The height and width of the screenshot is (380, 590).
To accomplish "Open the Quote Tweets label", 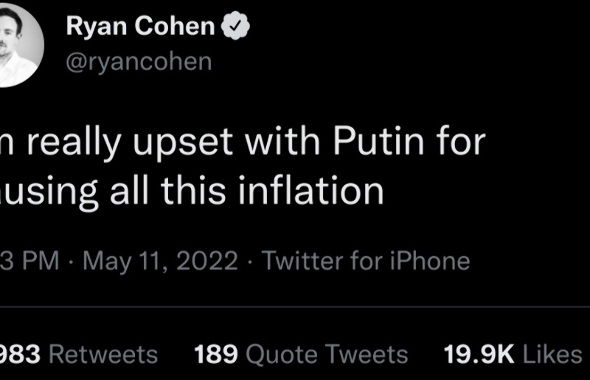I will 327,354.
